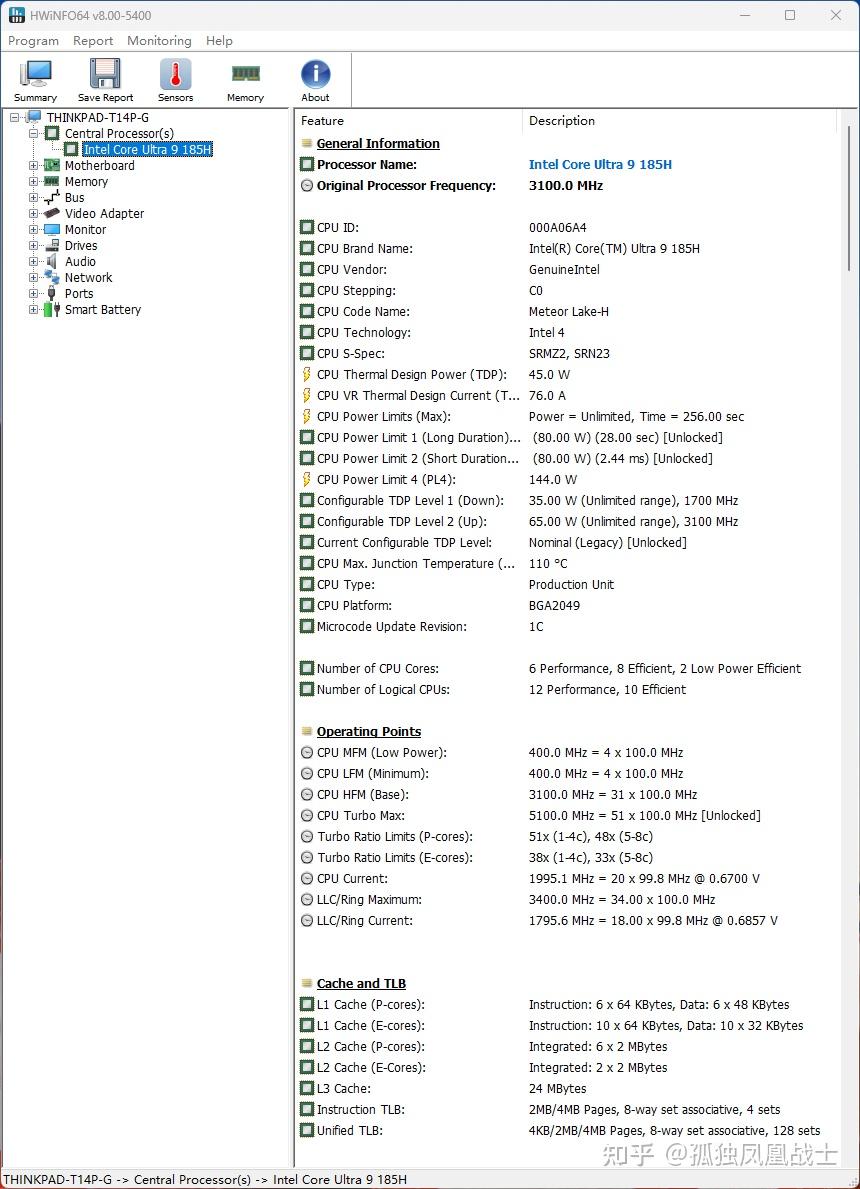Click the Memory chip icon in tree
Screen dimensions: 860x1189
click(52, 181)
